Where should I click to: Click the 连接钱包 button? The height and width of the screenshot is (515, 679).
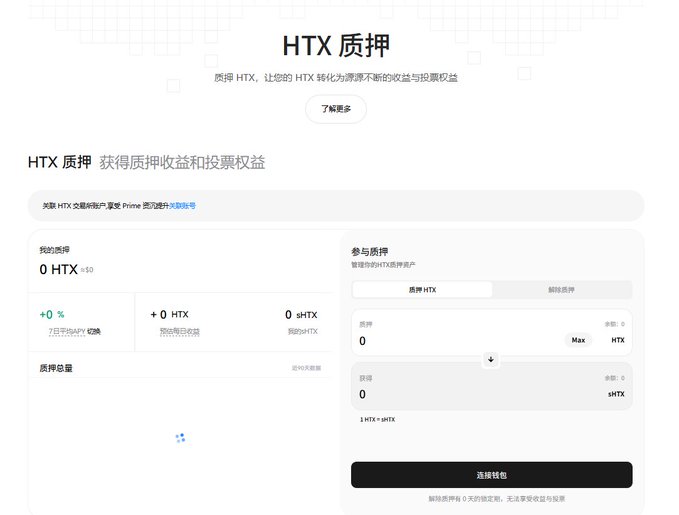(x=491, y=475)
